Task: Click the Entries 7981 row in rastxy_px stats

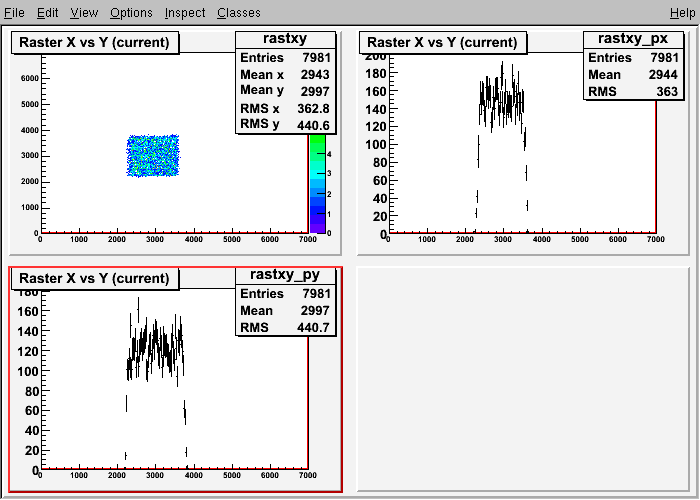Action: pyautogui.click(x=633, y=58)
